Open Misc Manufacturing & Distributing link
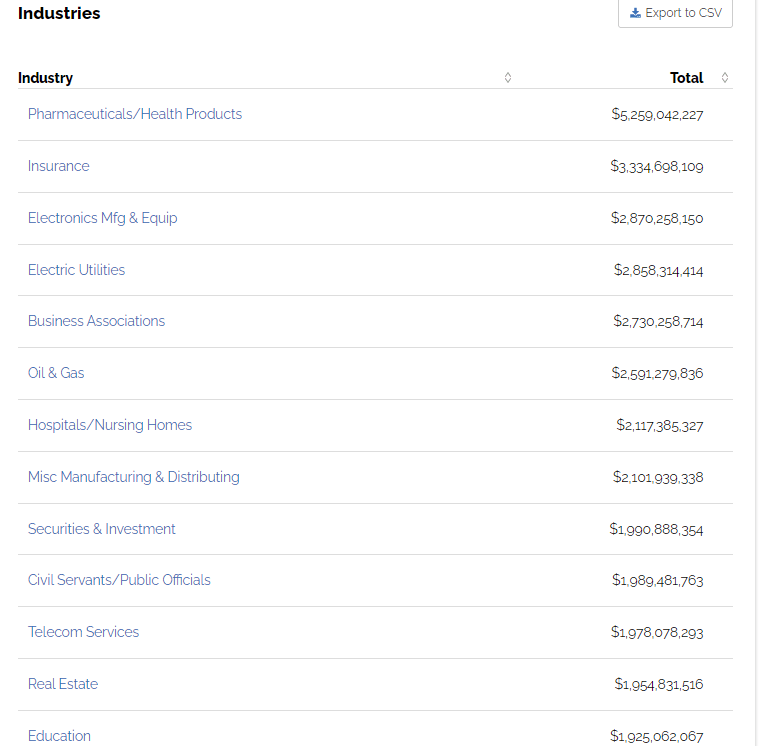 pos(134,477)
